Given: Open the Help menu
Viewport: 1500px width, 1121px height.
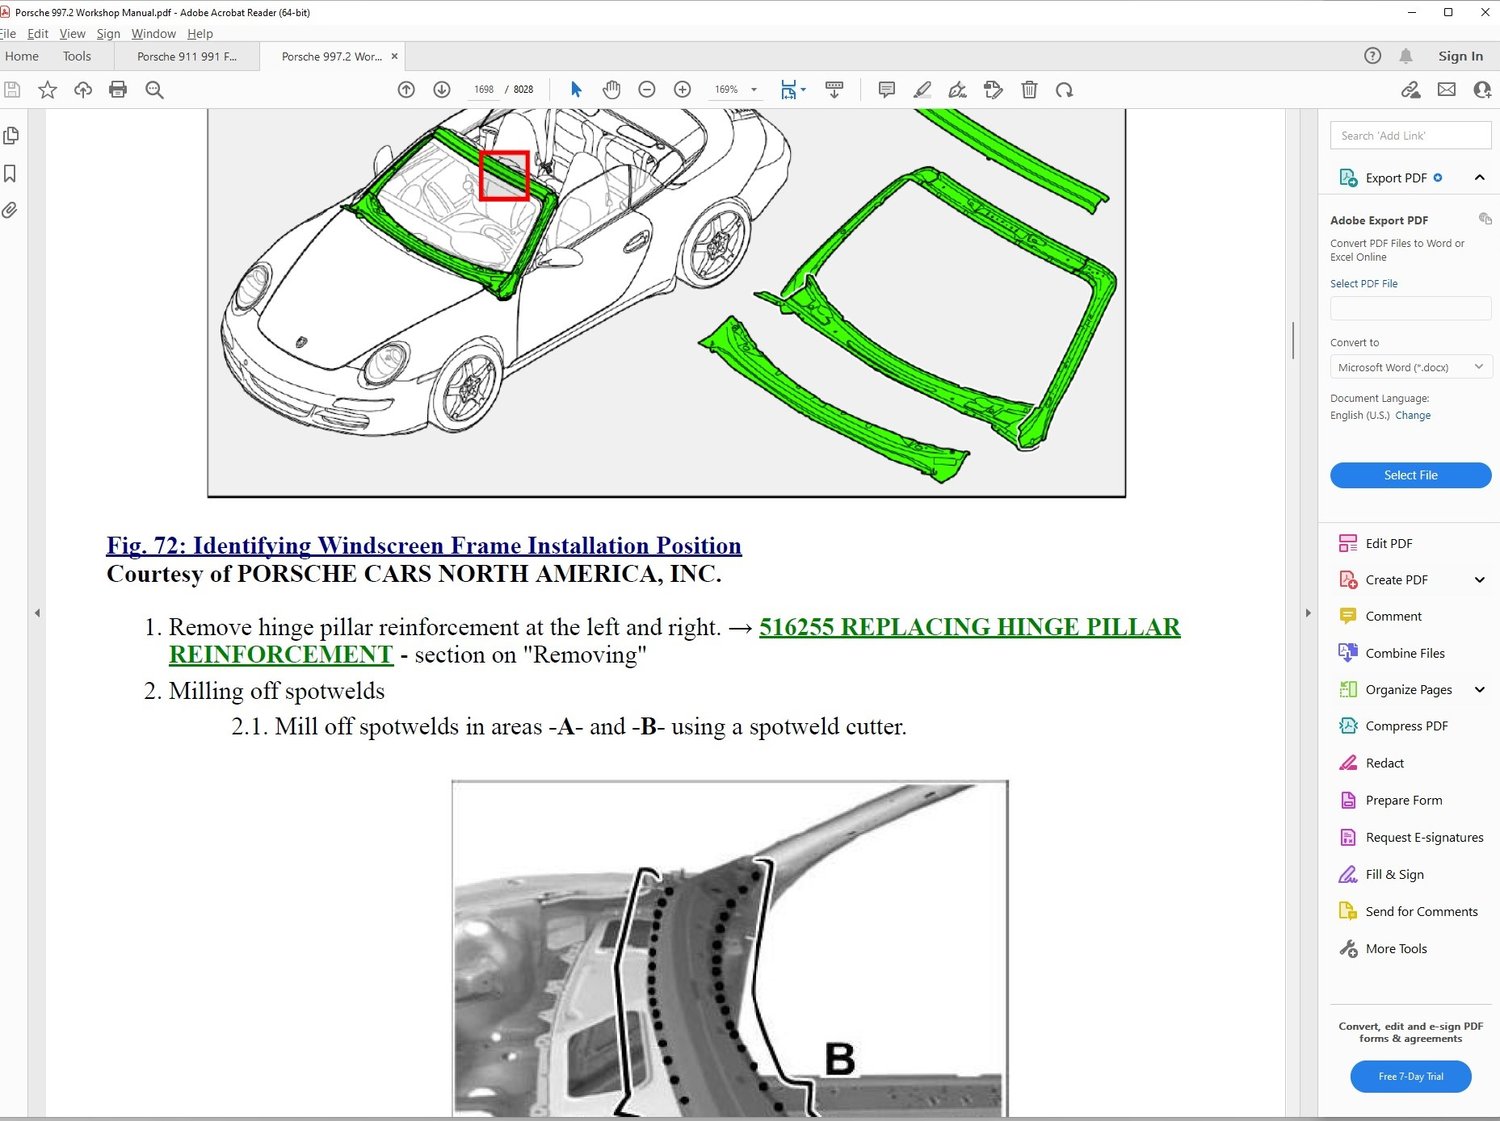Looking at the screenshot, I should point(200,34).
